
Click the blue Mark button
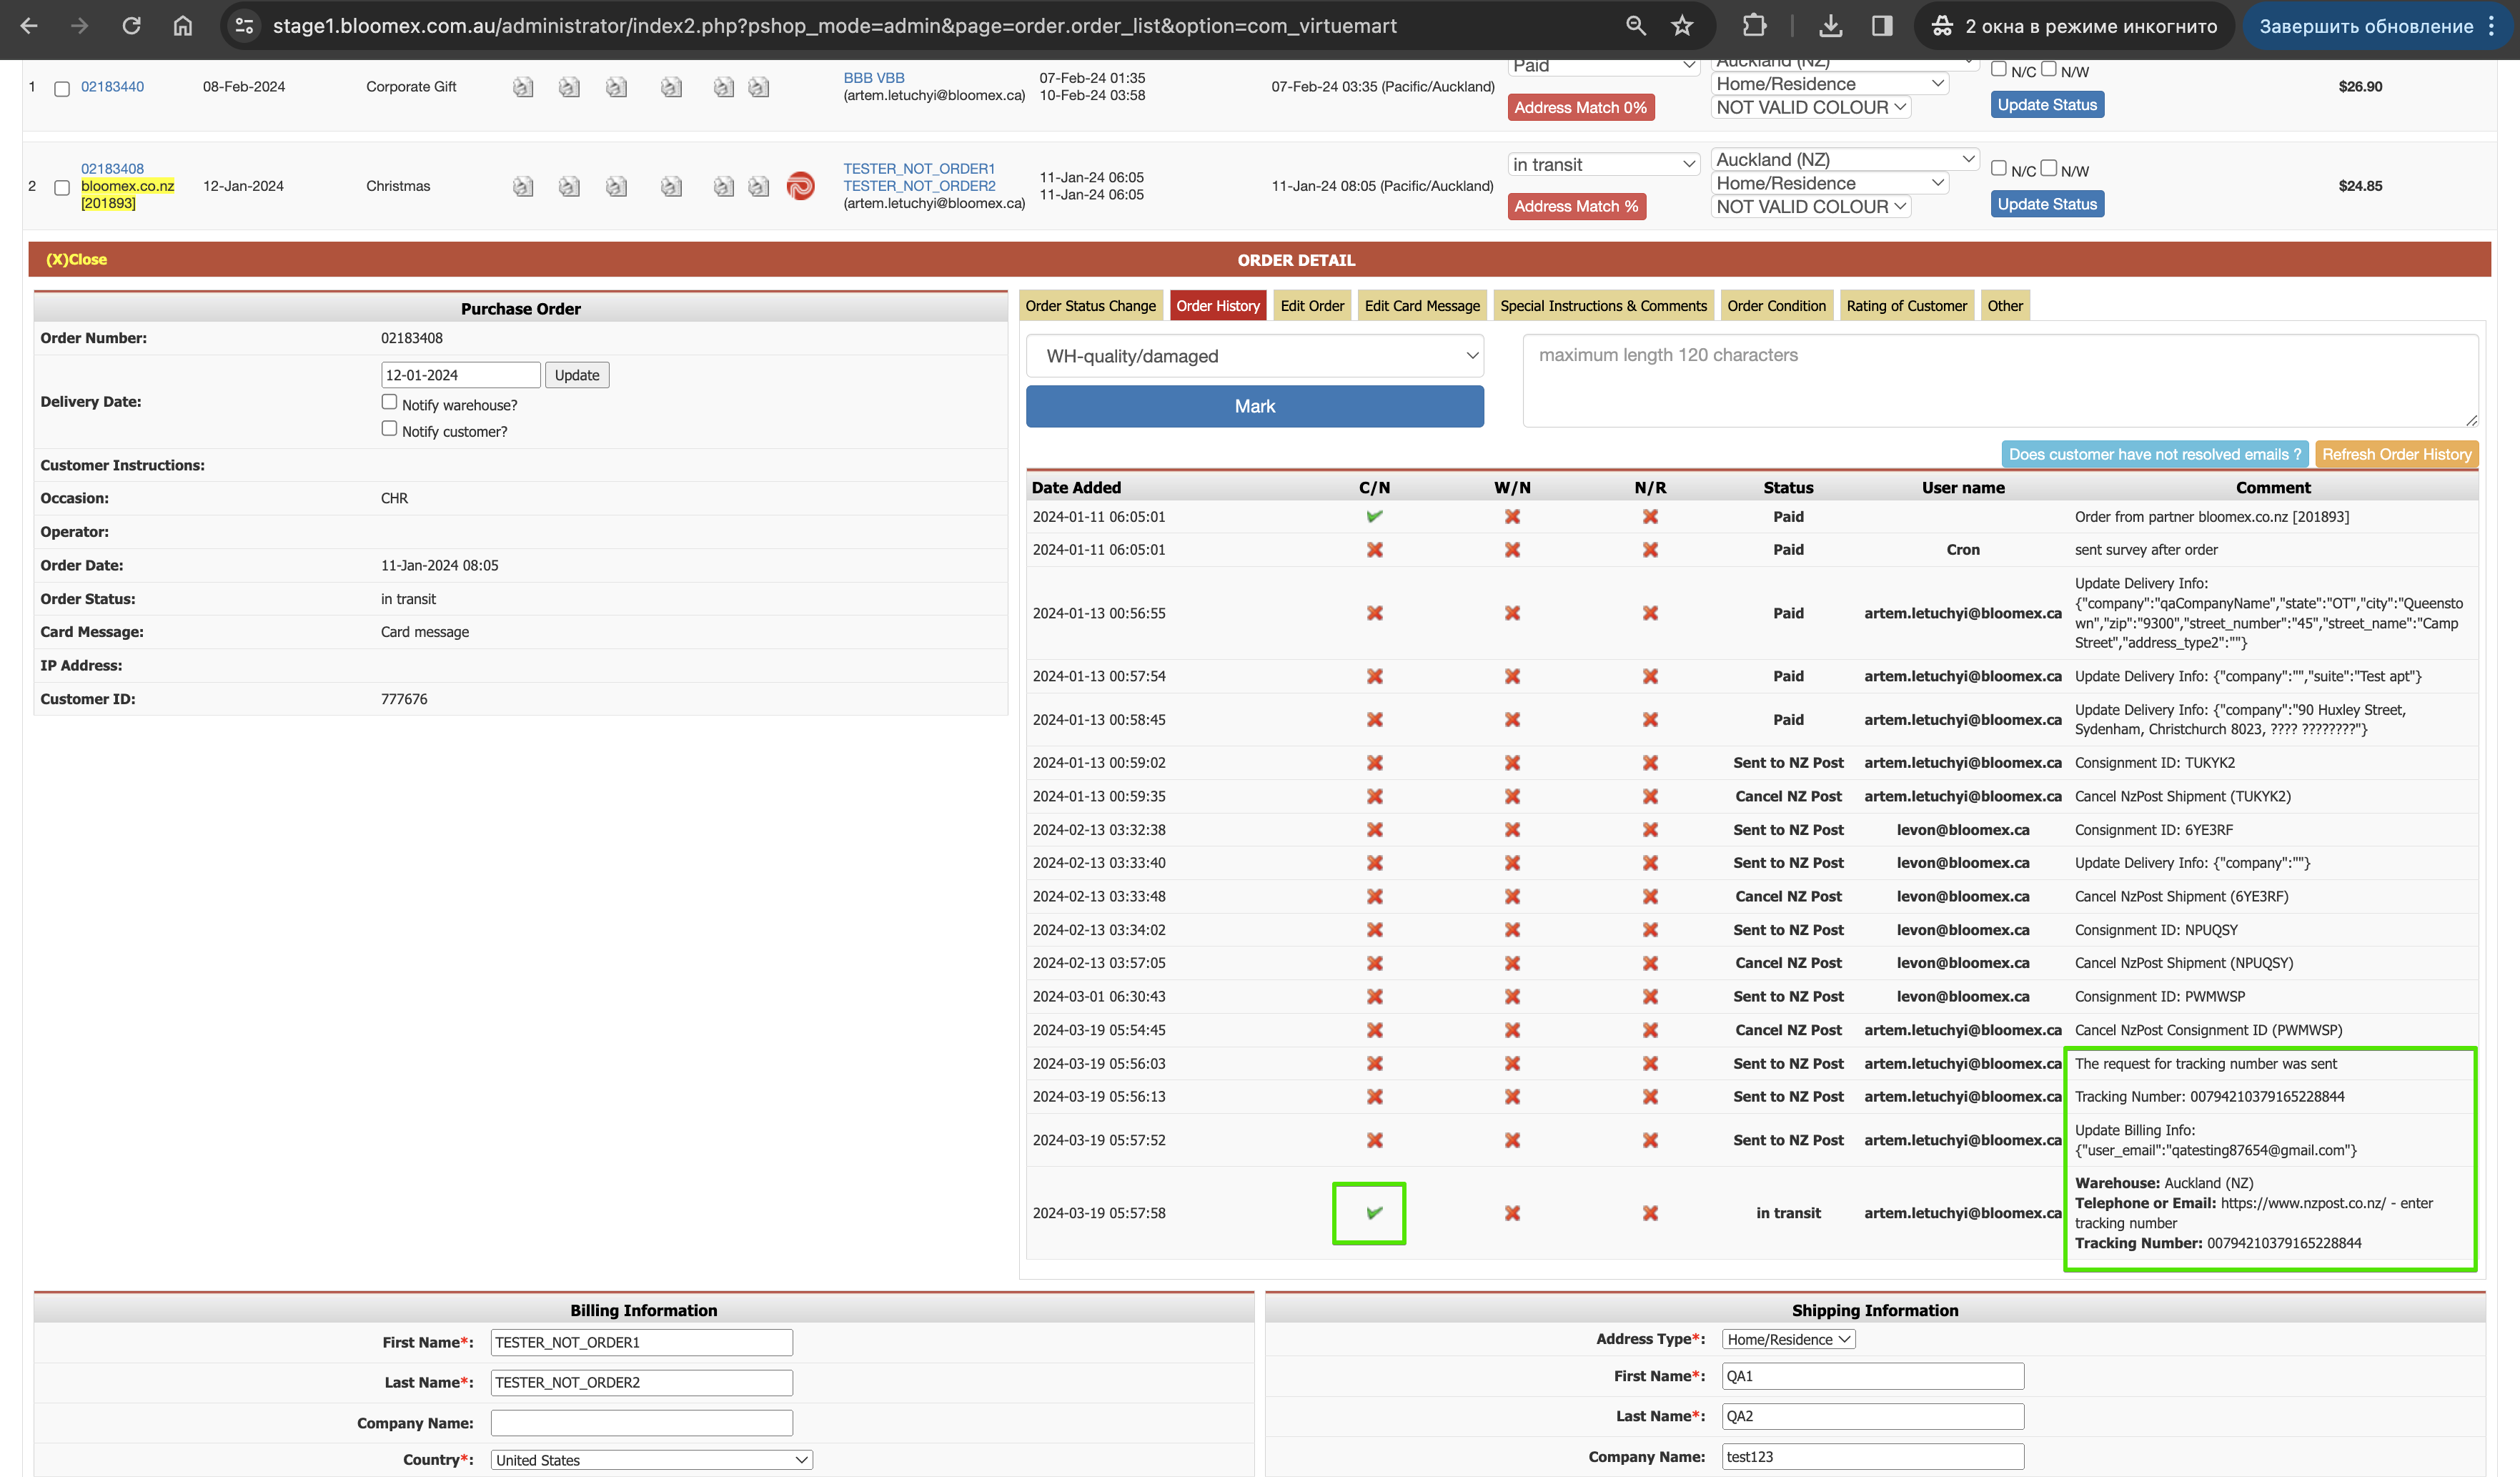tap(1255, 406)
